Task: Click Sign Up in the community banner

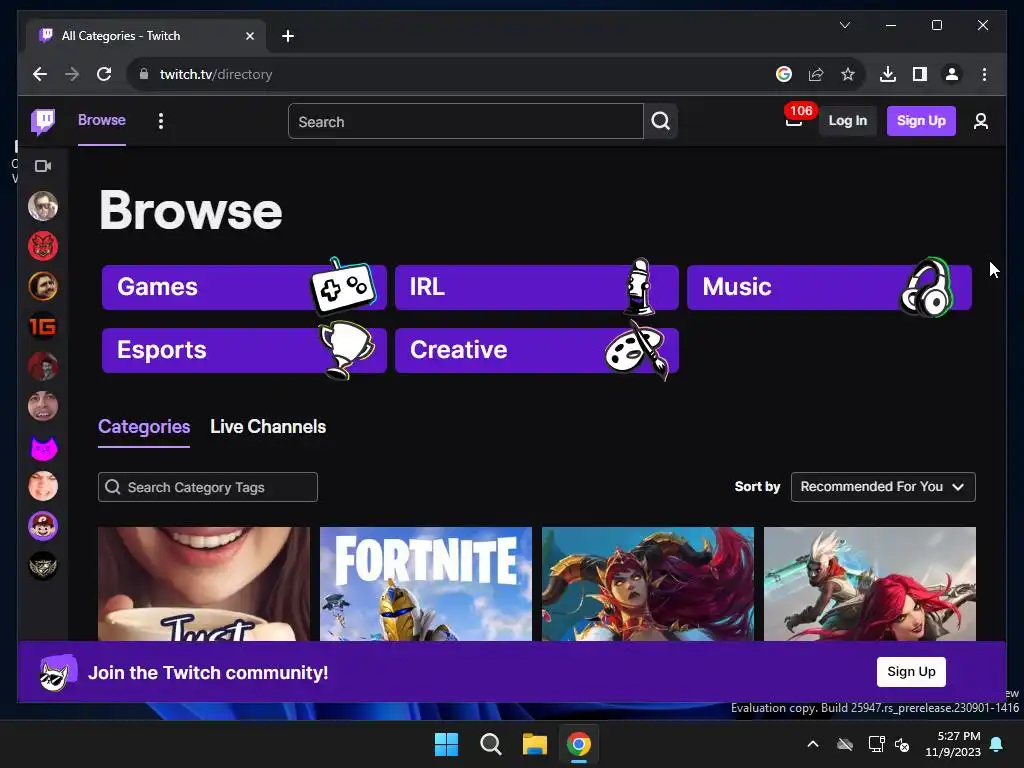Action: [911, 671]
